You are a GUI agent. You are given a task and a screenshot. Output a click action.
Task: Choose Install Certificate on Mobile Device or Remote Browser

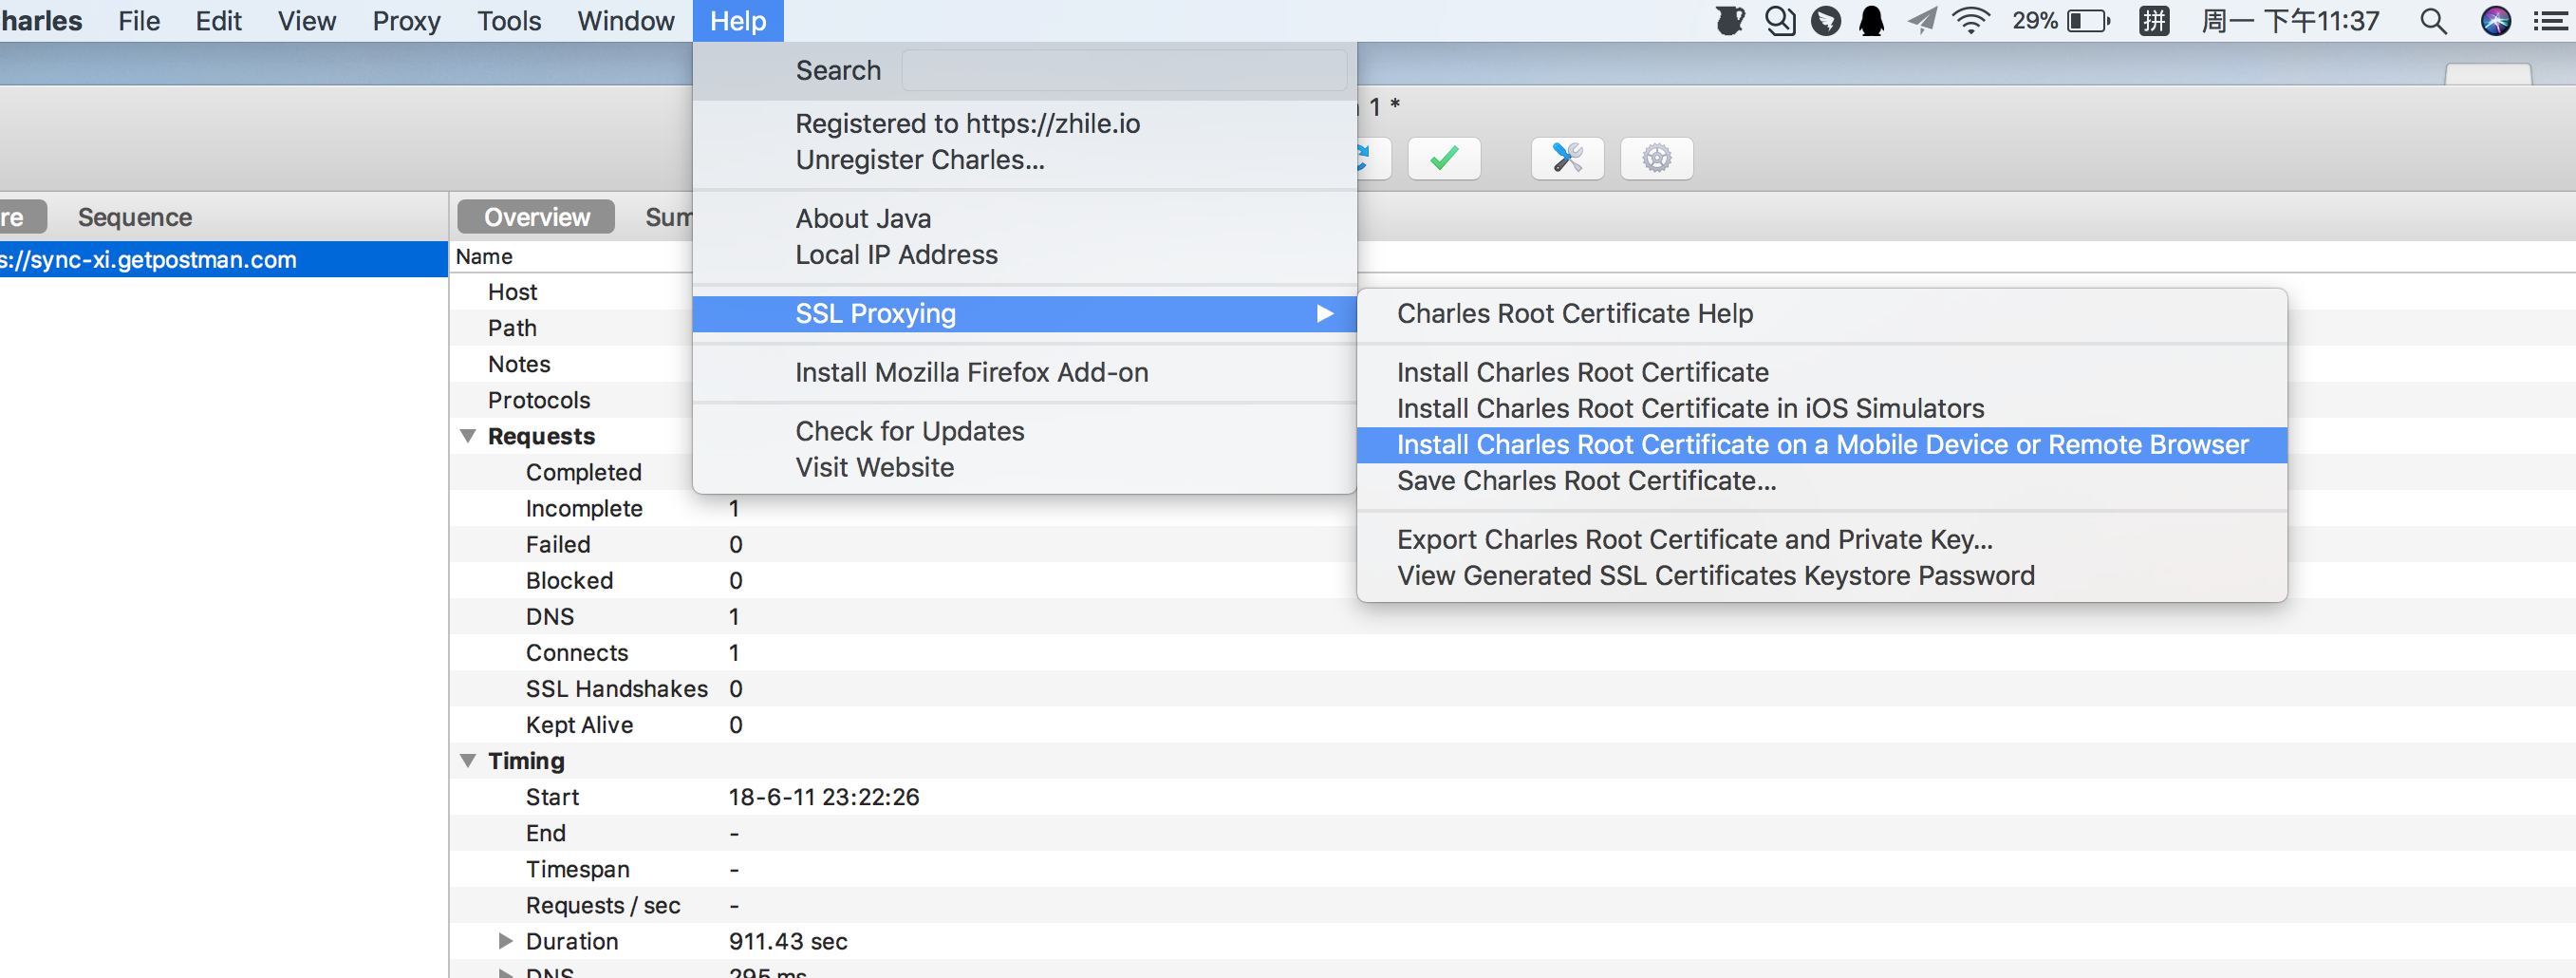coord(1821,445)
